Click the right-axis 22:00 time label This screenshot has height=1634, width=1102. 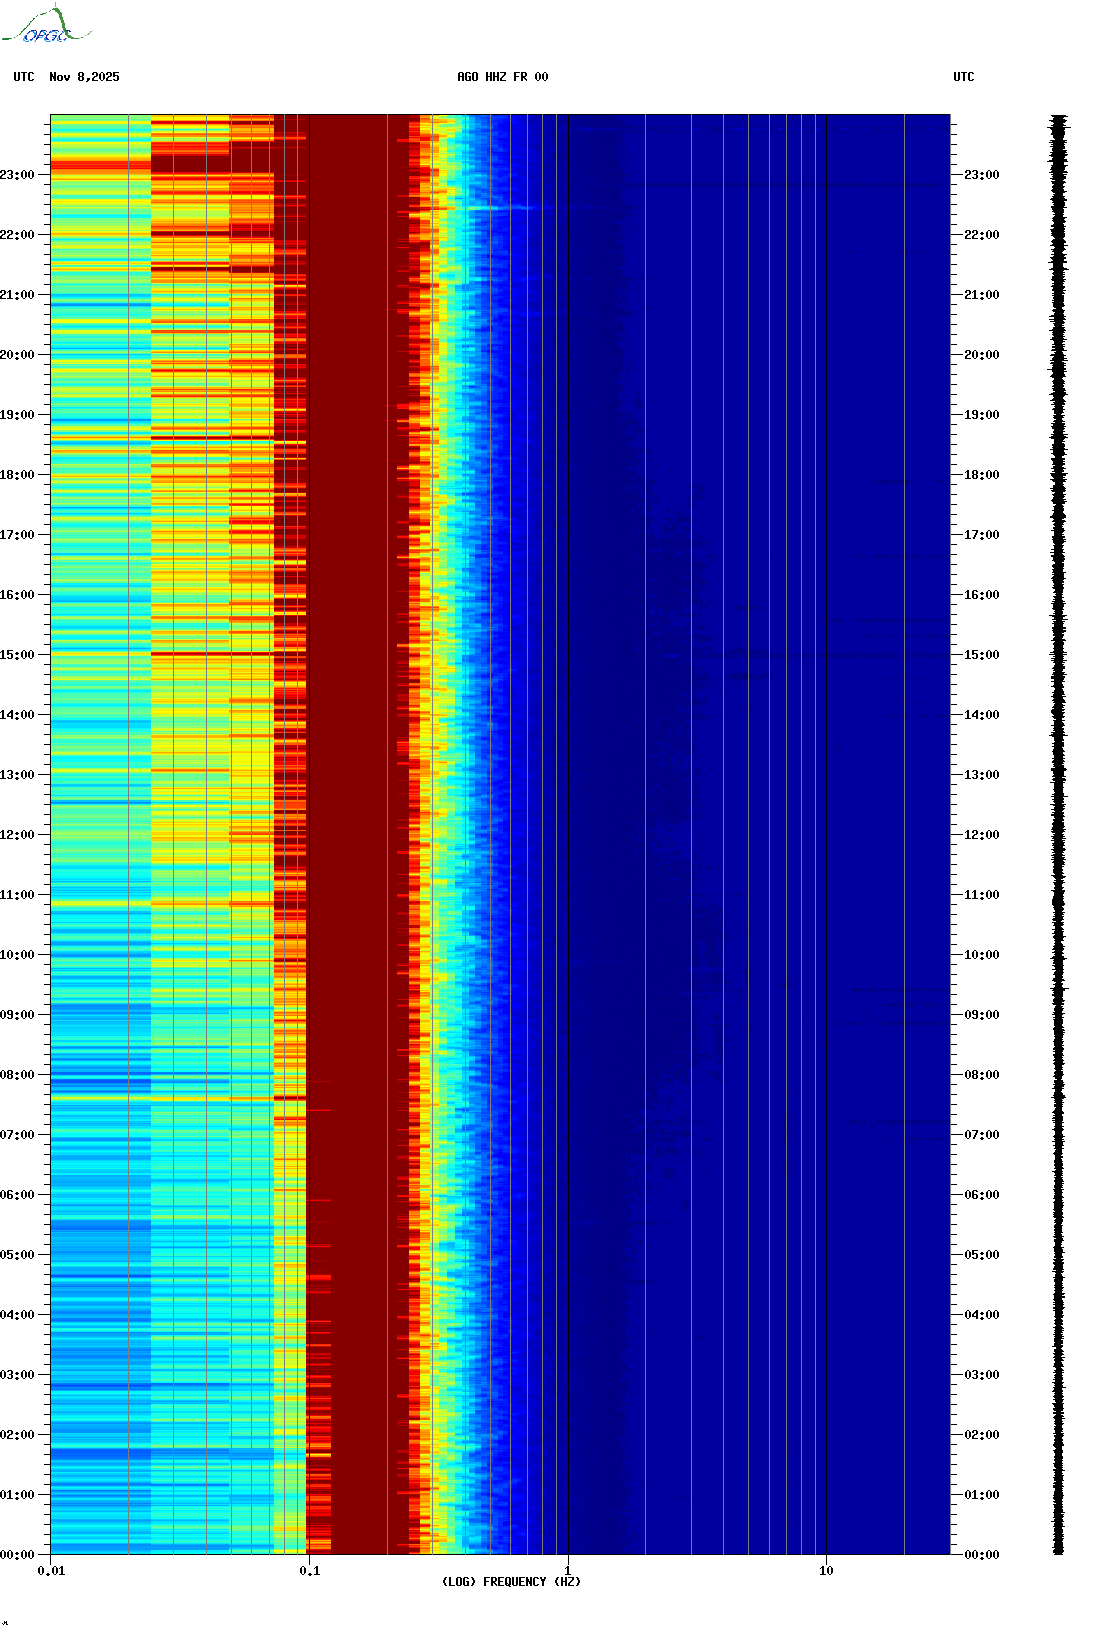(x=982, y=235)
